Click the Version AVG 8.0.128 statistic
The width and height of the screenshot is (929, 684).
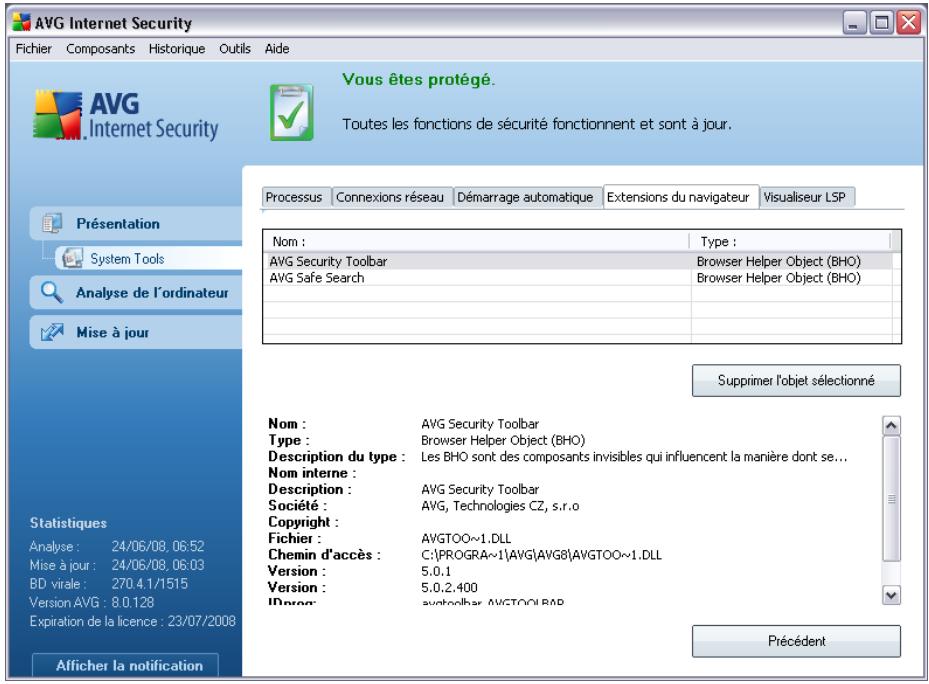[x=92, y=602]
